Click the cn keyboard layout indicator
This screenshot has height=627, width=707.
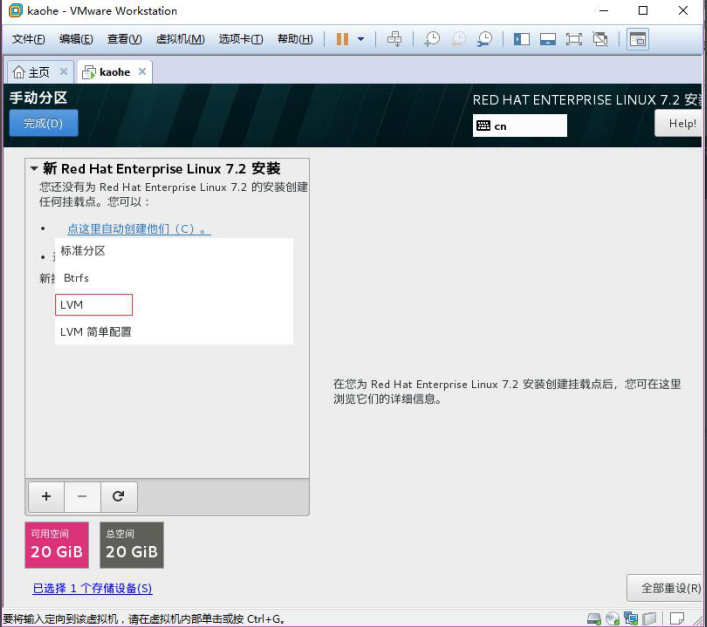(519, 126)
